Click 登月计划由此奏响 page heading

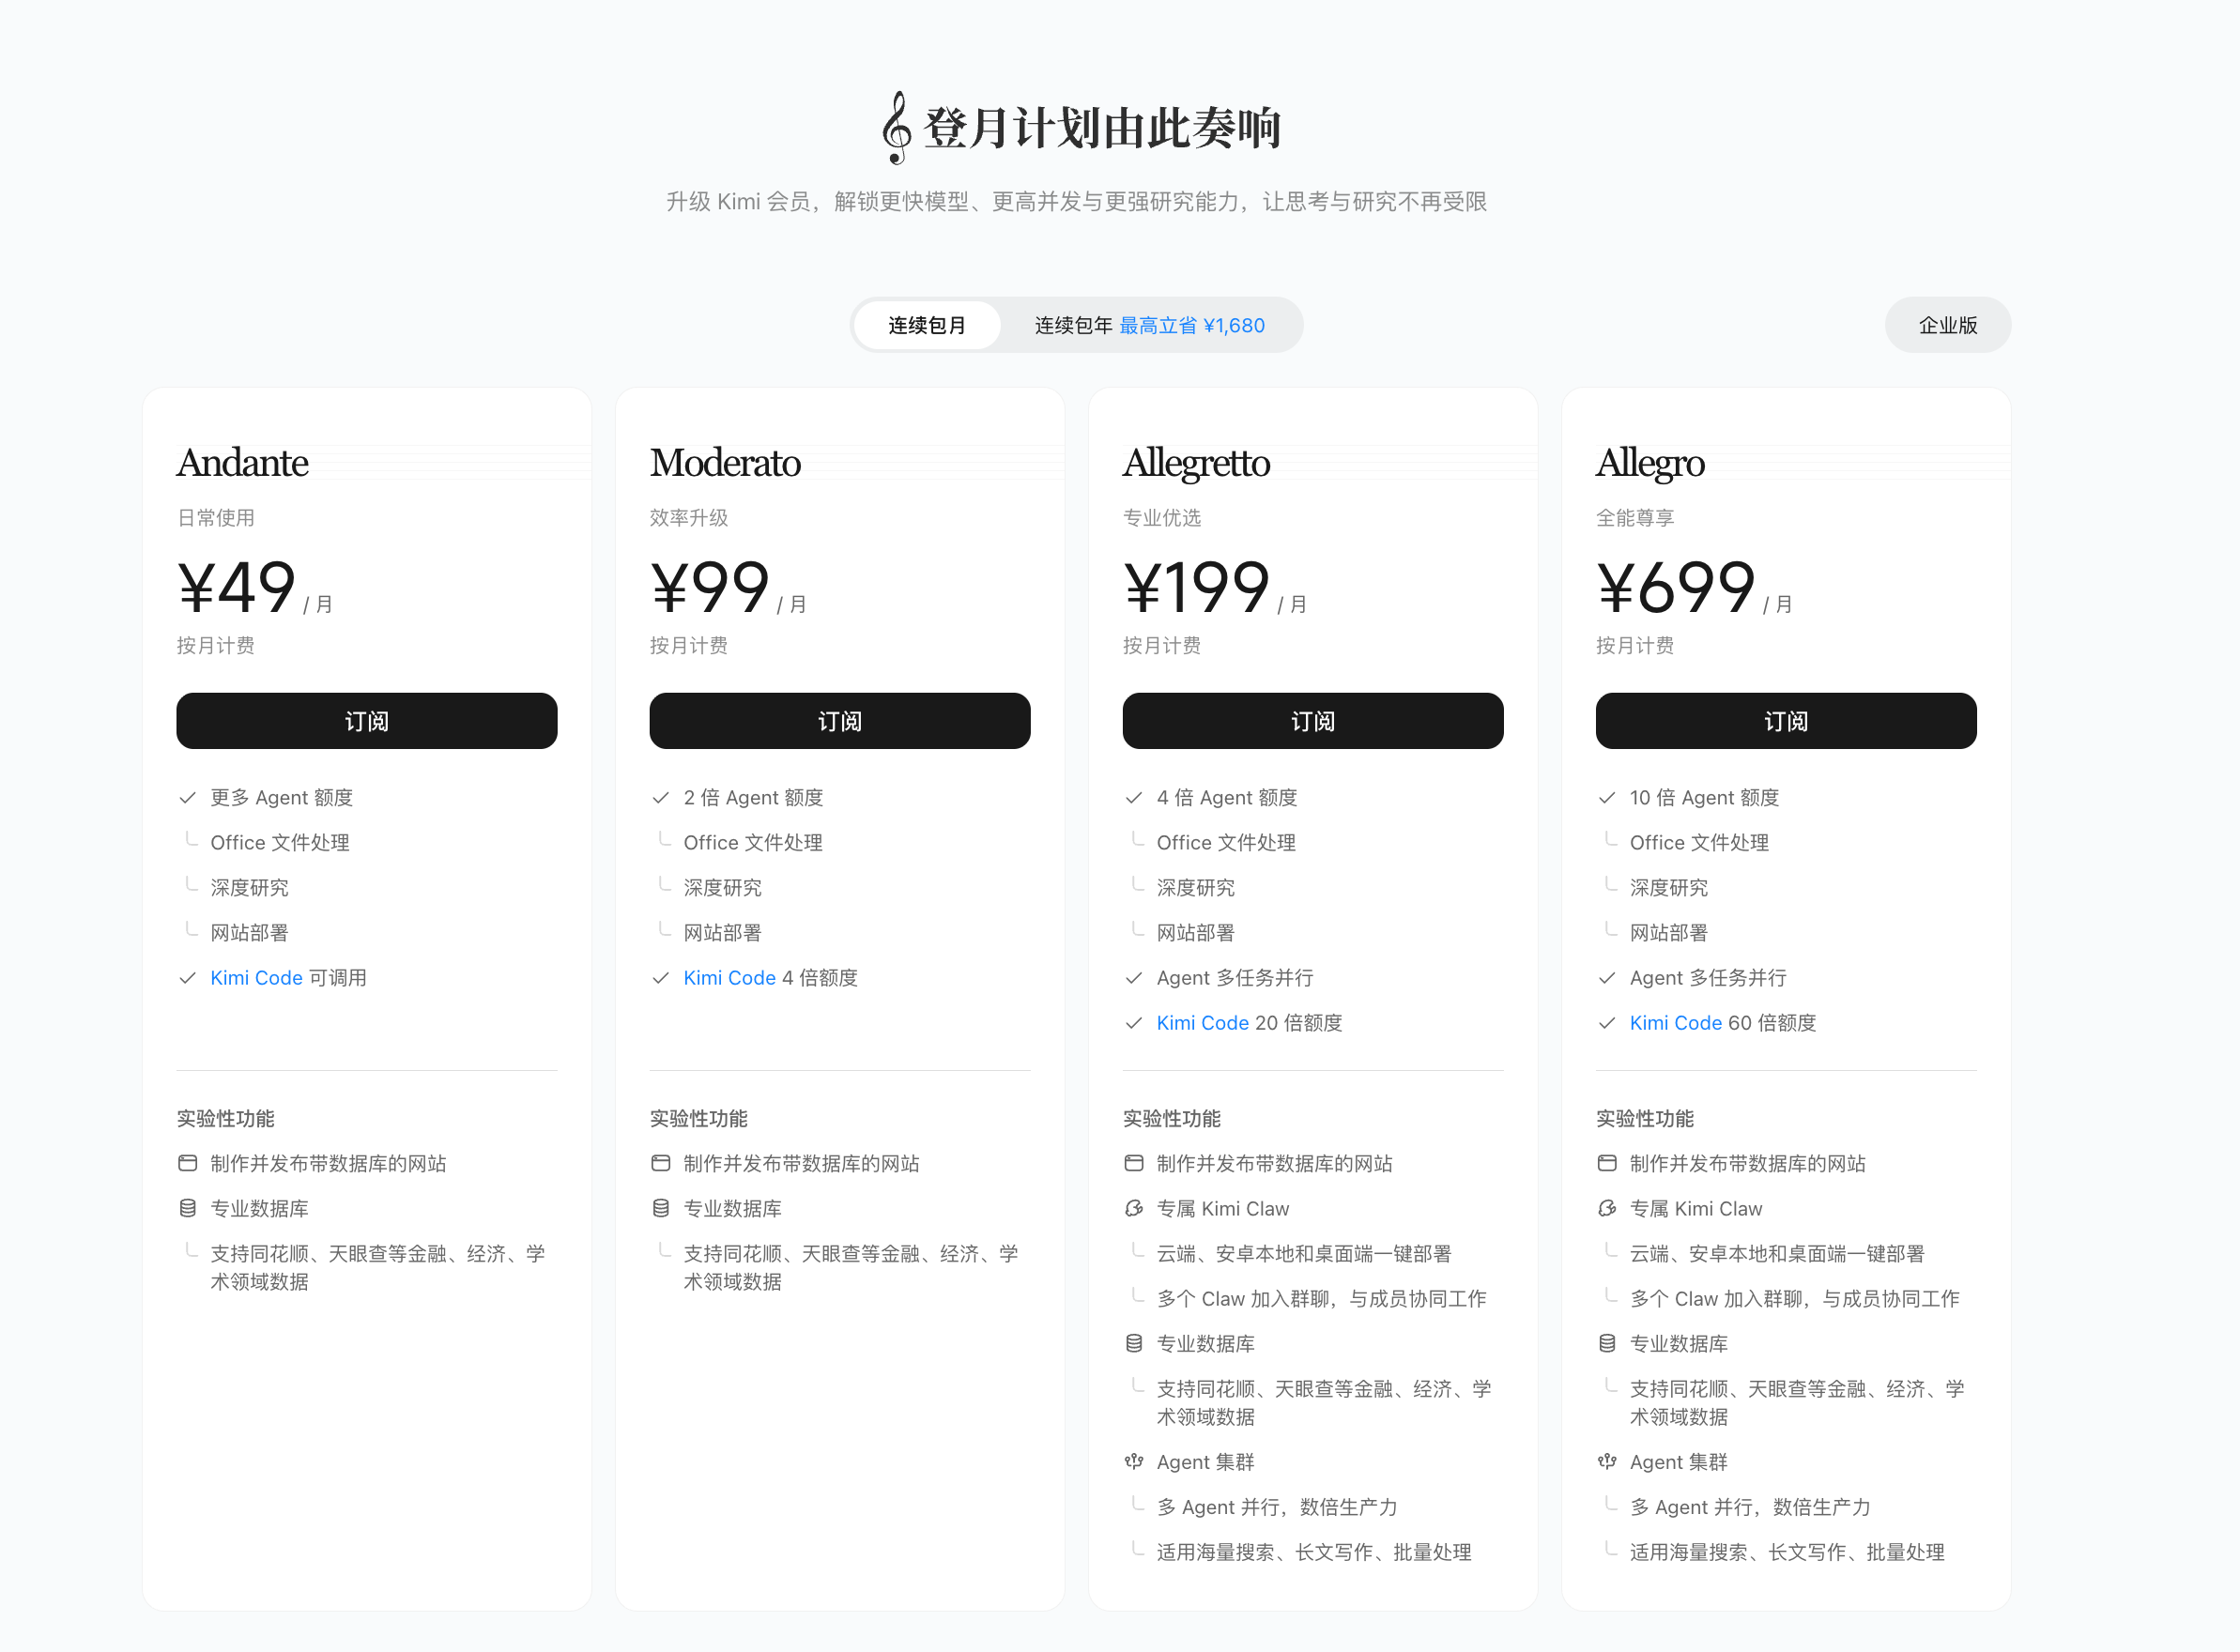click(x=1102, y=128)
